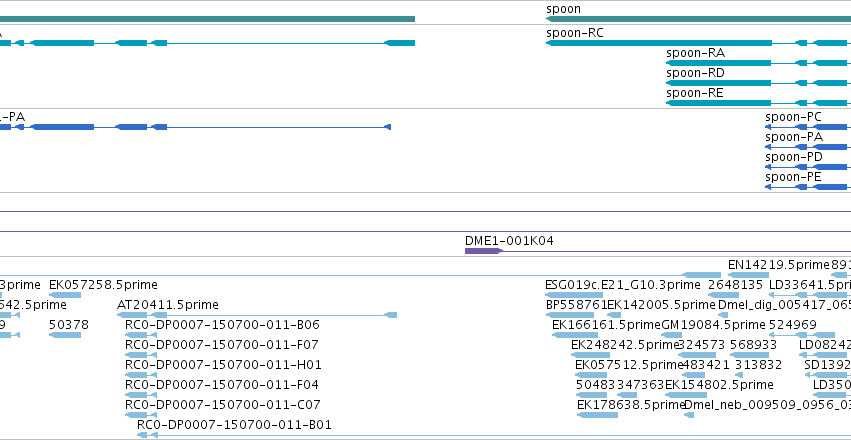Click RC0-DP0007-150700-011-H01 label
Image resolution: width=851 pixels, height=440 pixels.
(223, 365)
